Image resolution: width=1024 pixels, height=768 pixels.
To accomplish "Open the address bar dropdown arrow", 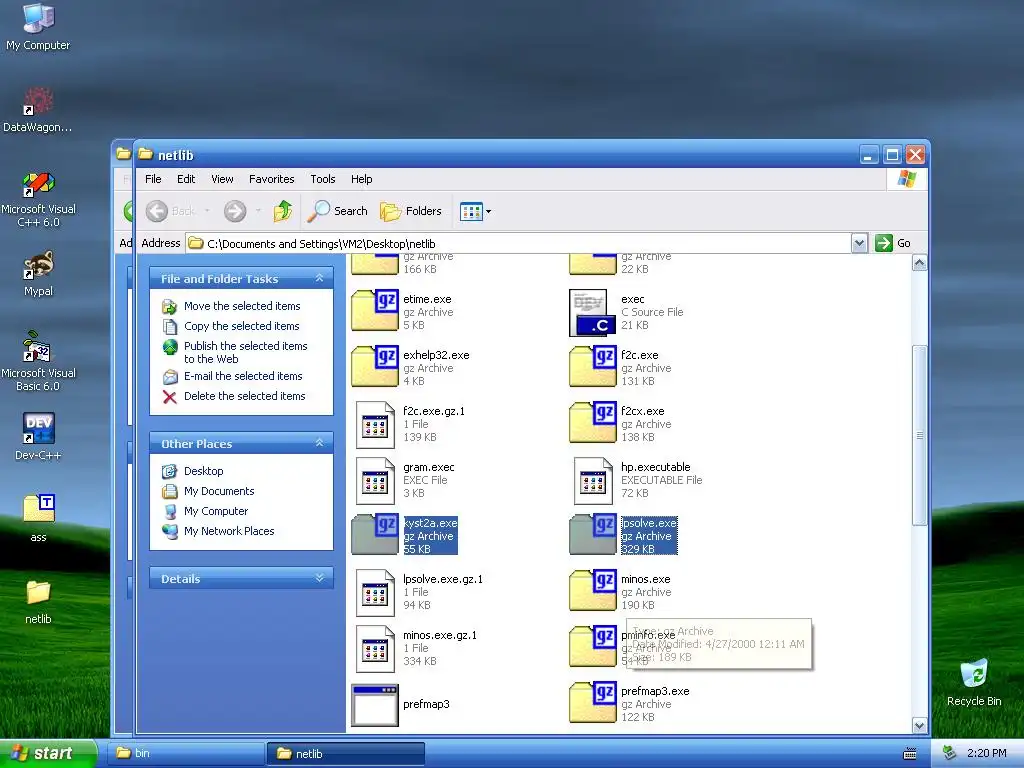I will coord(859,243).
